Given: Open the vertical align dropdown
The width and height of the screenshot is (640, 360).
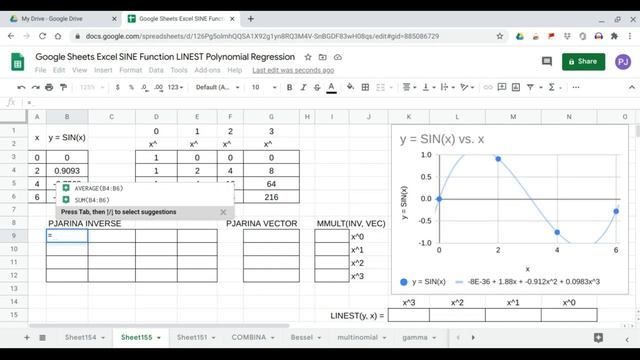Looking at the screenshot, I should coord(429,87).
